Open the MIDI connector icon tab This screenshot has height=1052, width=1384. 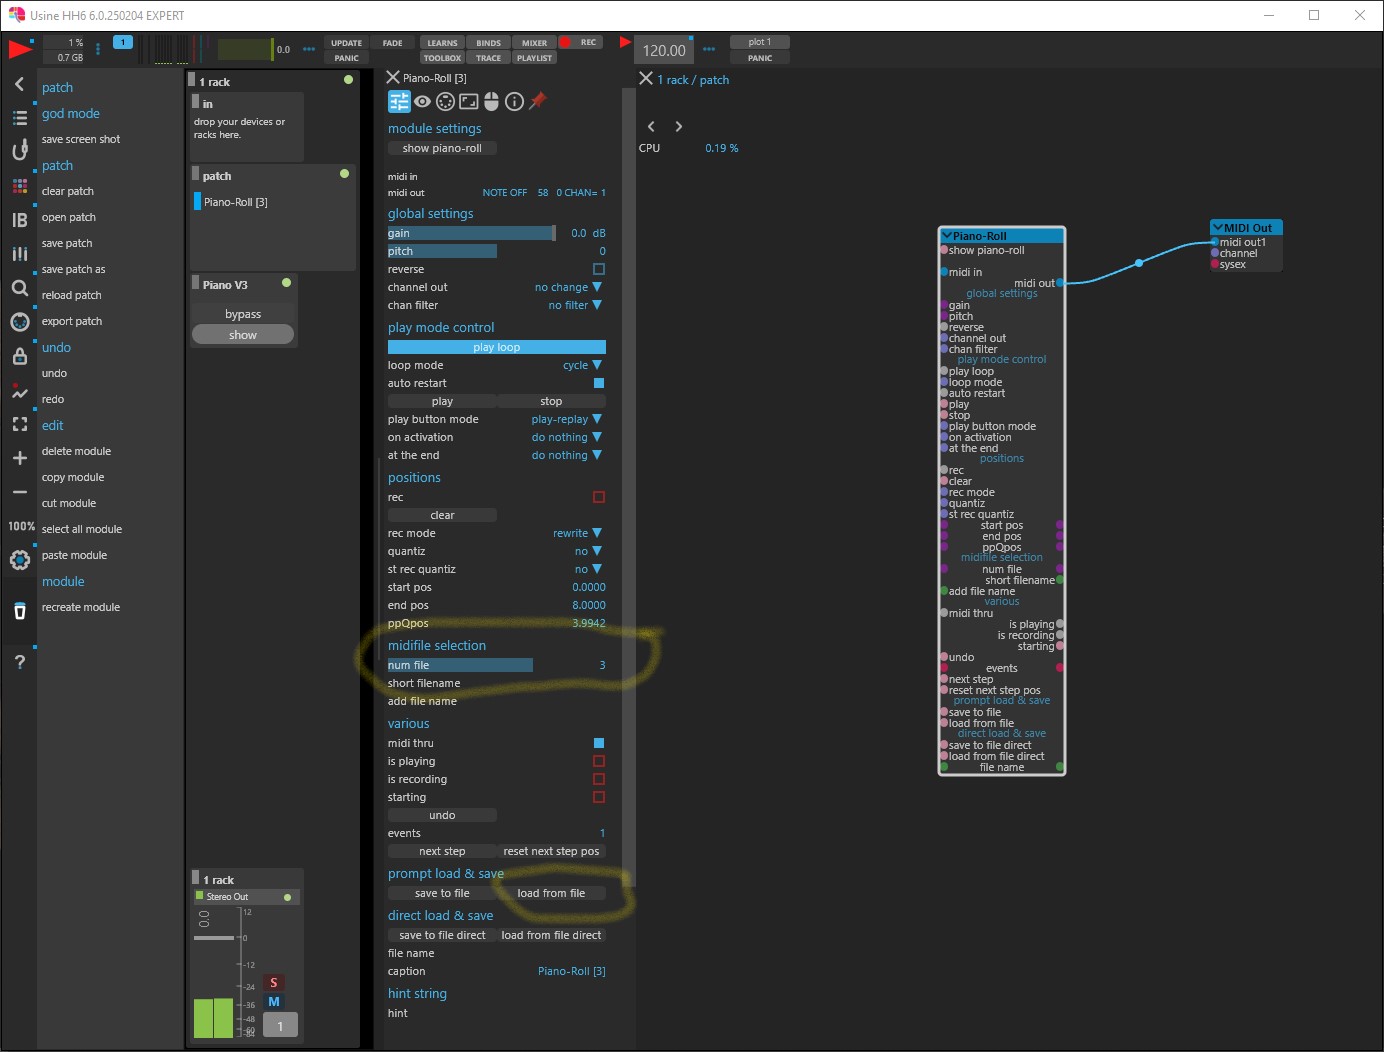(445, 101)
